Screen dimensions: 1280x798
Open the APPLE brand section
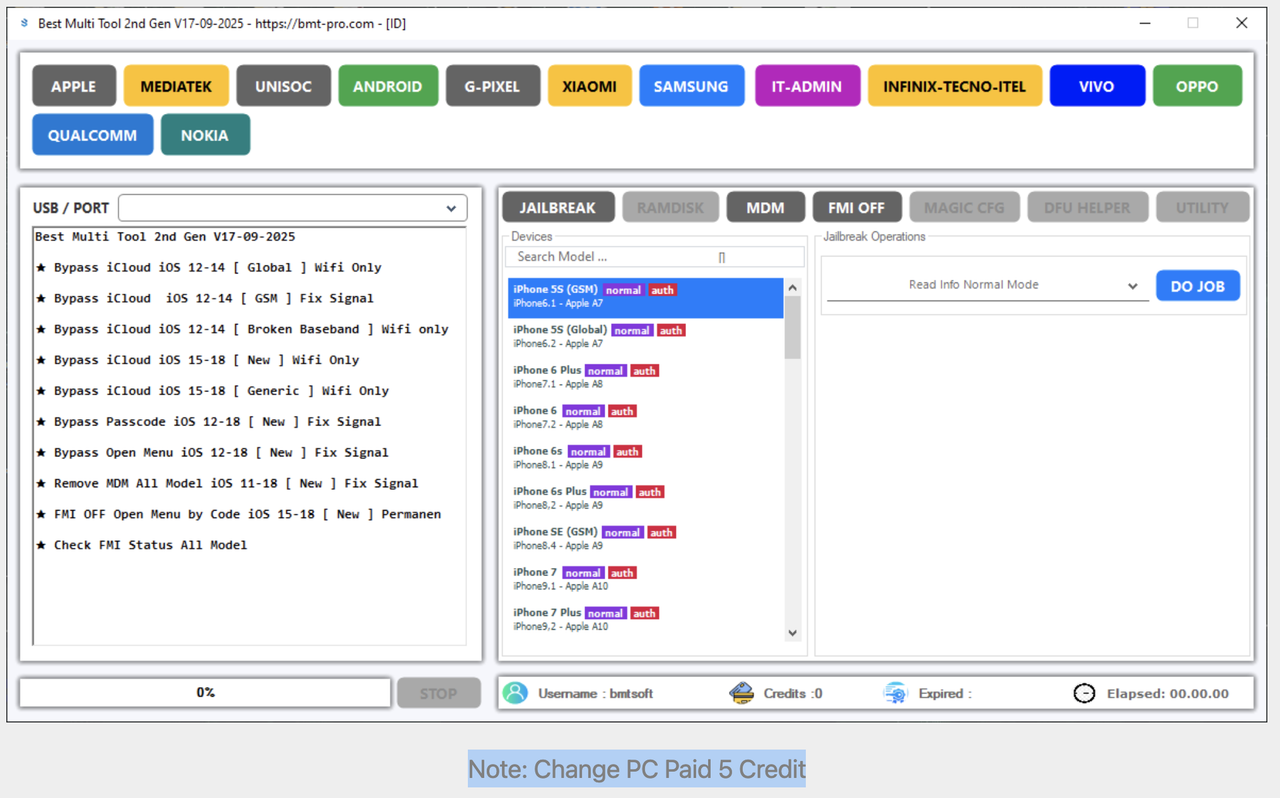(x=74, y=86)
